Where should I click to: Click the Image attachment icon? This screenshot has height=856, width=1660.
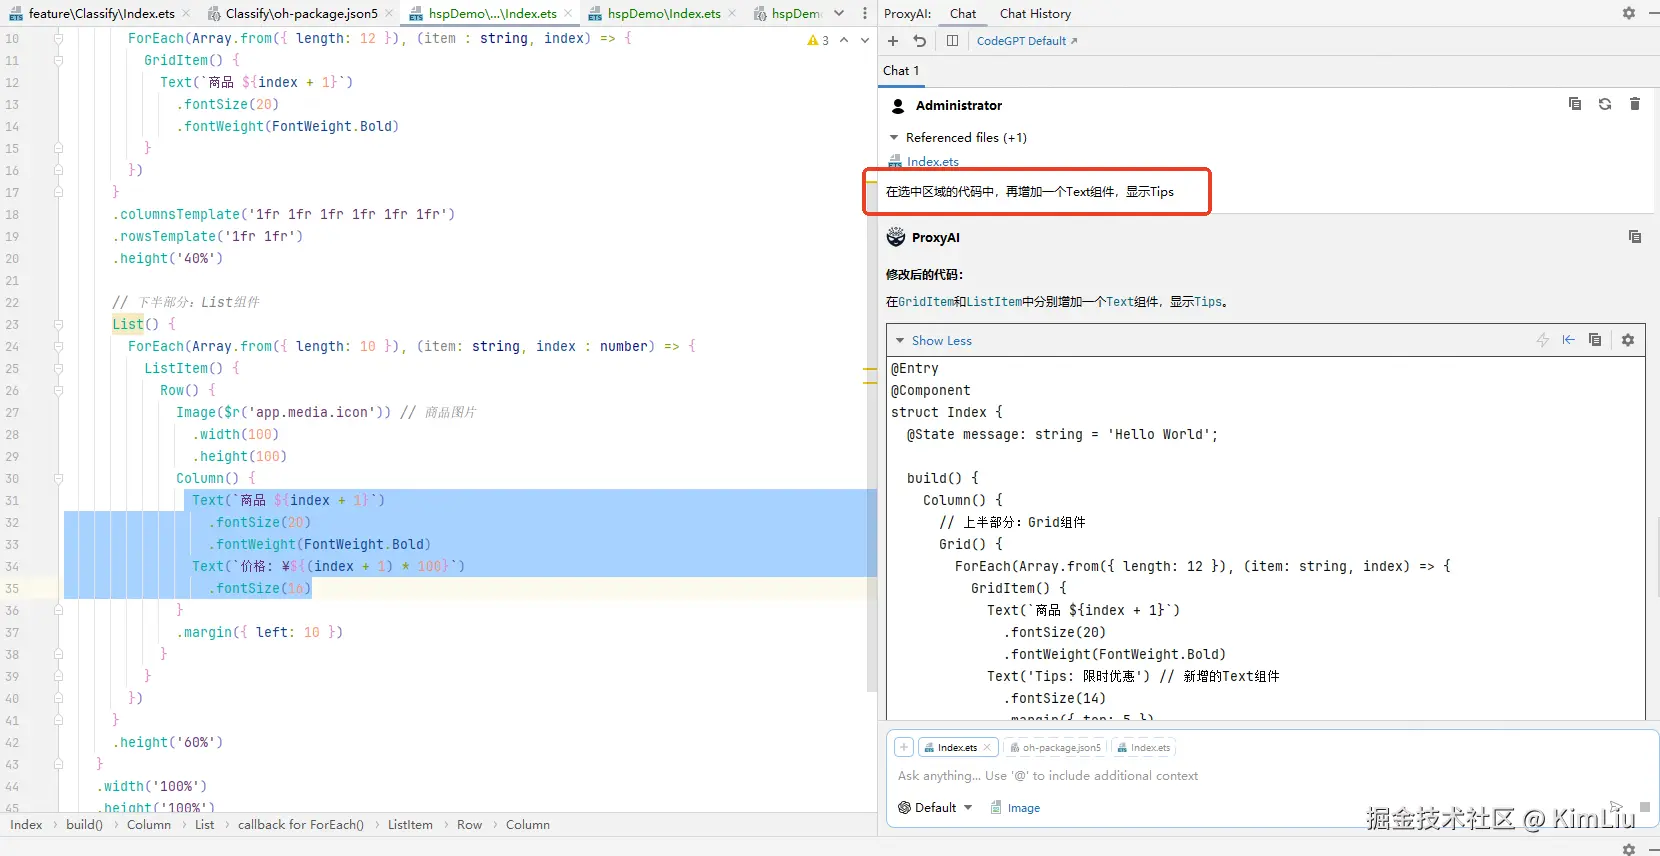(x=996, y=808)
